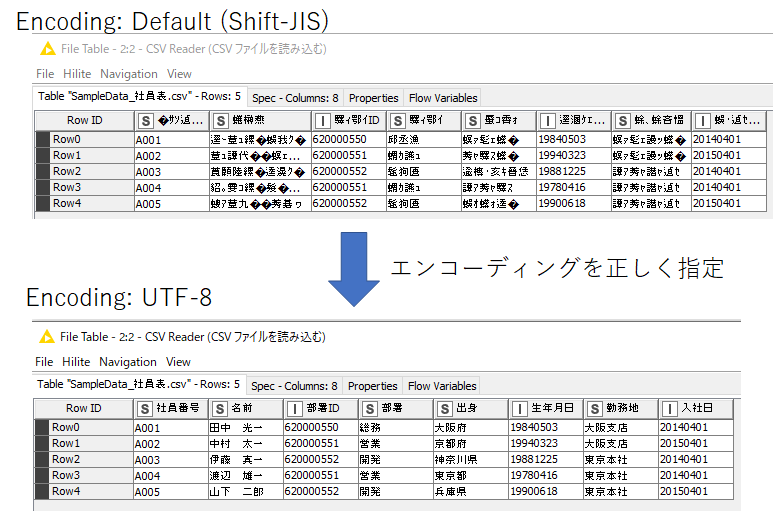Open the Navigation menu in the lower window
Image resolution: width=773 pixels, height=511 pixels.
click(128, 362)
